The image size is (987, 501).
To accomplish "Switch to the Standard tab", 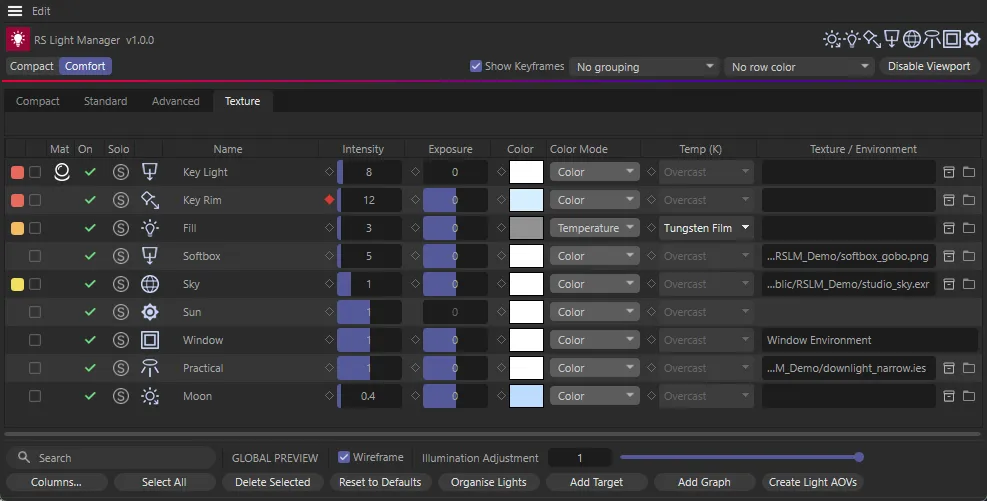I will coord(105,101).
